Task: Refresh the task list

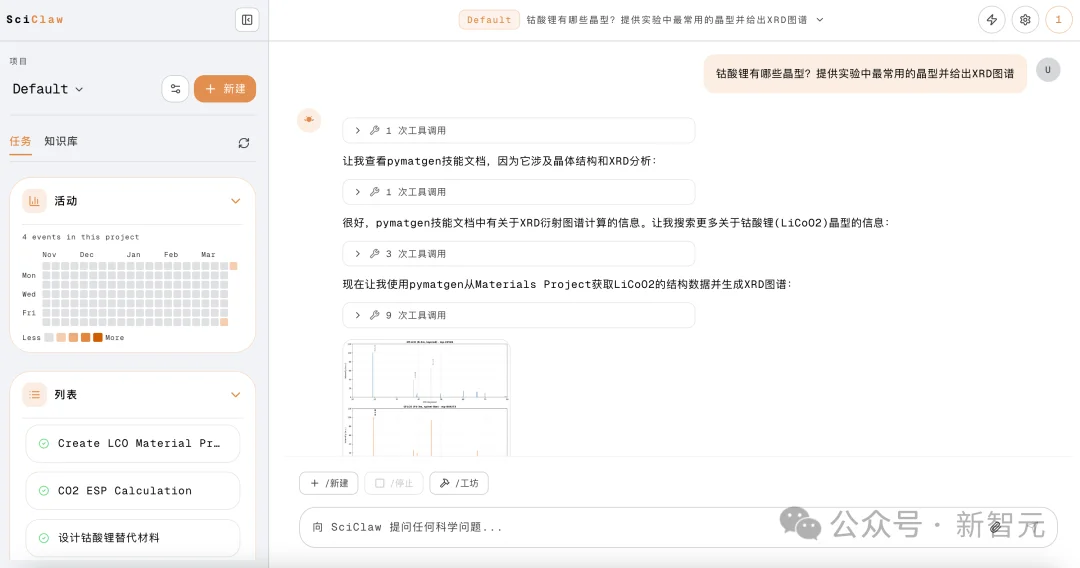Action: [244, 143]
